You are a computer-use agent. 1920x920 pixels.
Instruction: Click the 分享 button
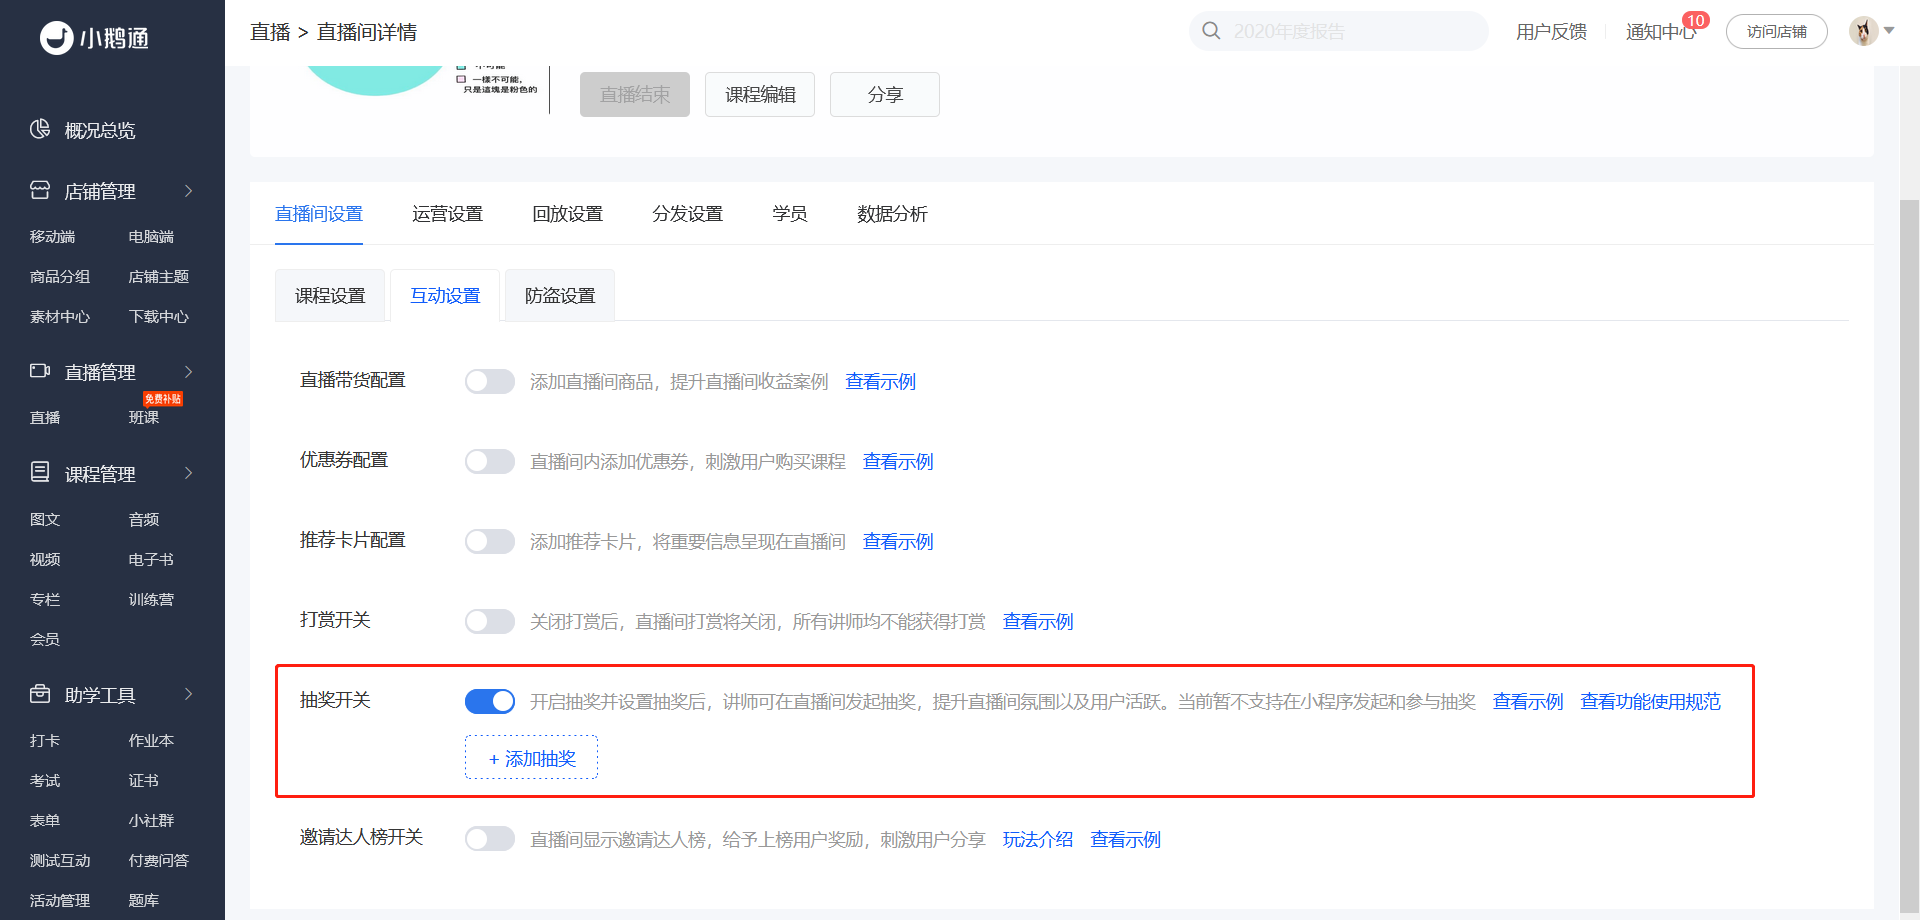885,94
